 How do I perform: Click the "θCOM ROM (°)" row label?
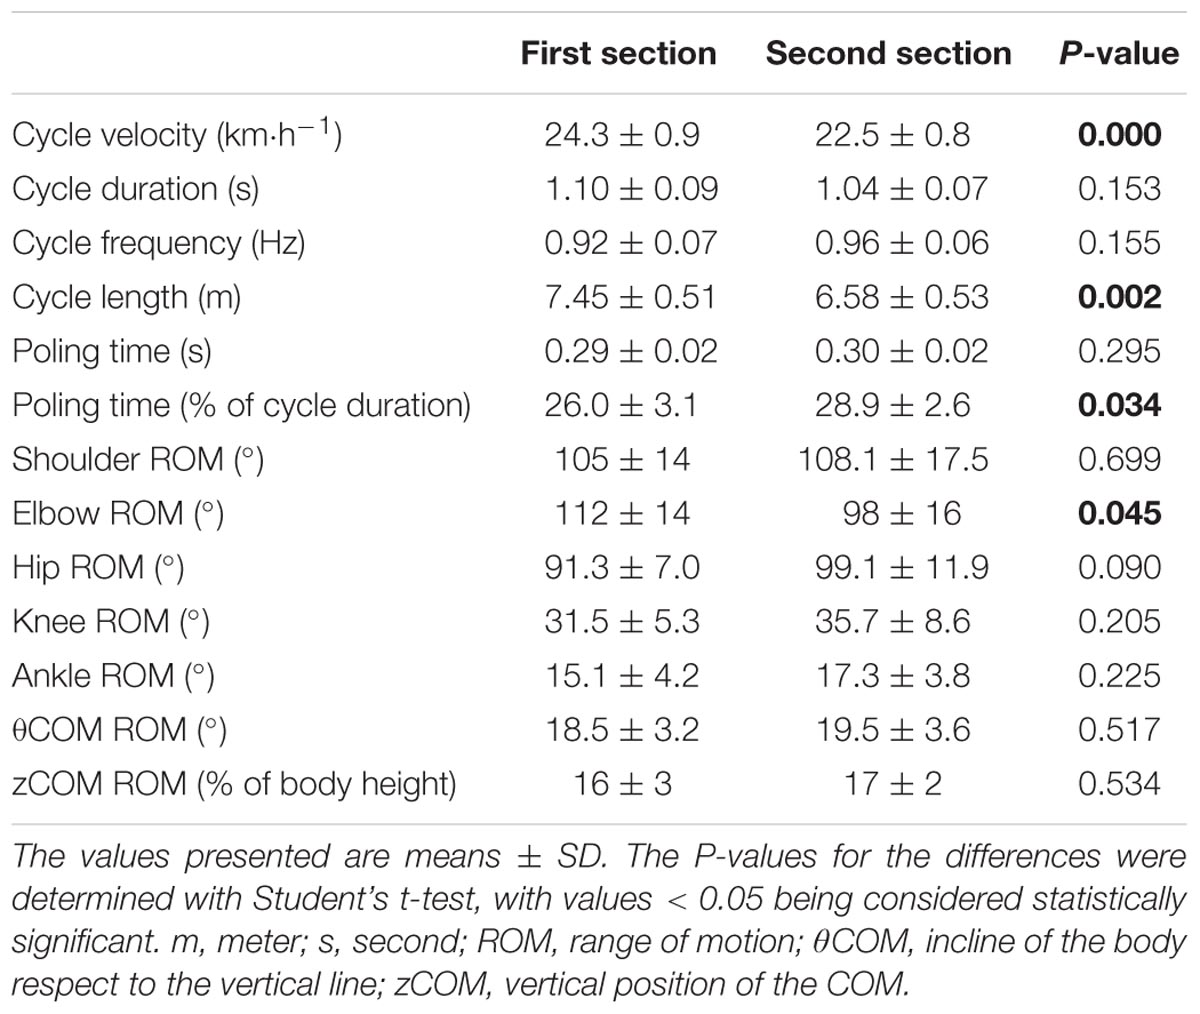pyautogui.click(x=119, y=729)
